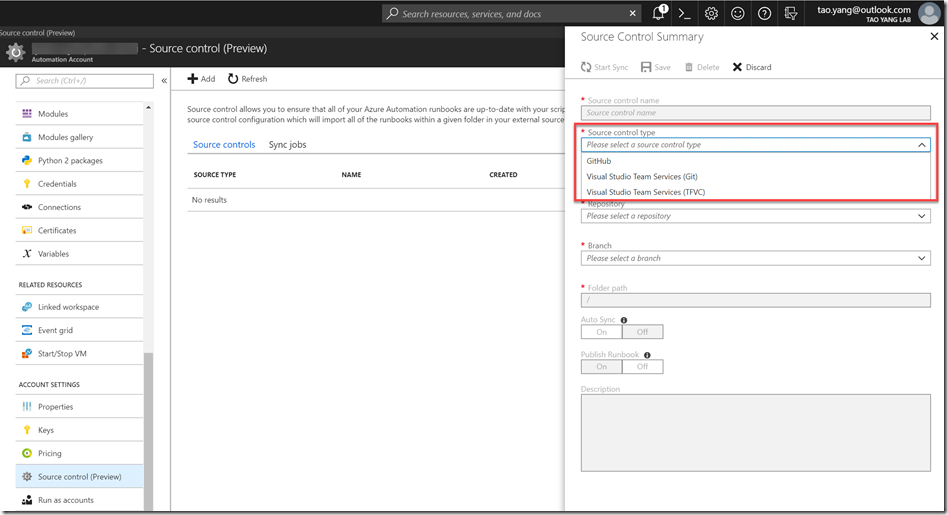Turn Auto Sync Off
This screenshot has height=515, width=948.
[642, 332]
